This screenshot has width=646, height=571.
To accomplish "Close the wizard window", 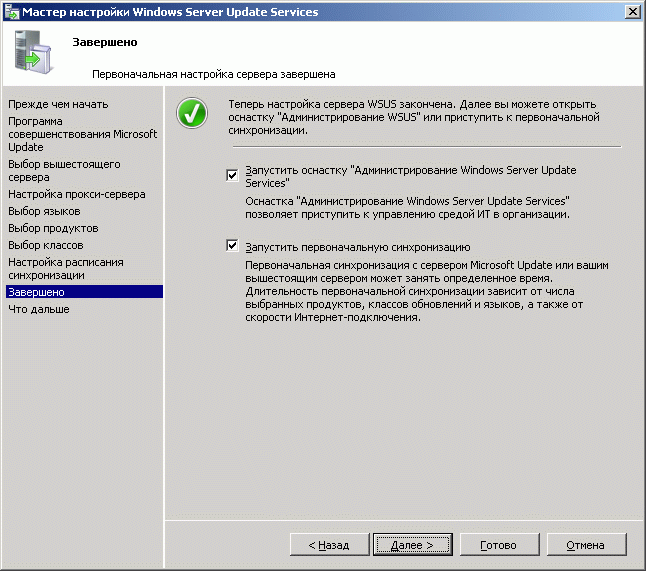I will tap(632, 12).
